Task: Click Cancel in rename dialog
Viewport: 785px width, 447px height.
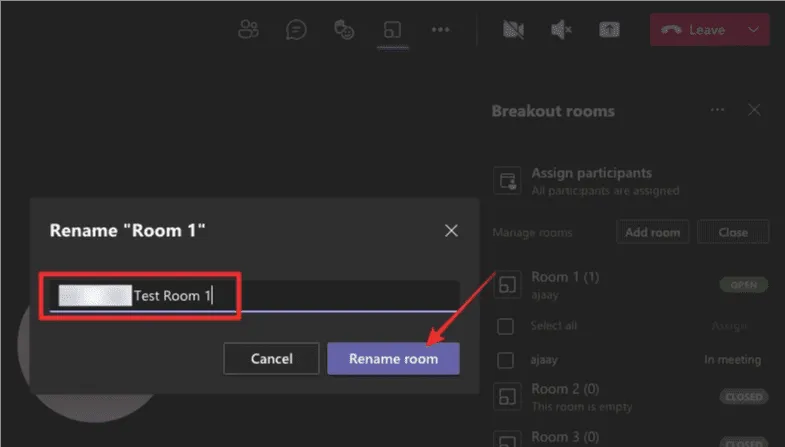Action: click(271, 358)
